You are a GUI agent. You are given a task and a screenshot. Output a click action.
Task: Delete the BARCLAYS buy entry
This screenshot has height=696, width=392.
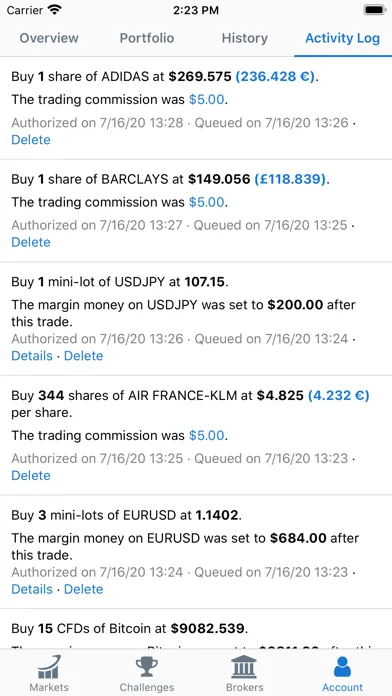31,242
